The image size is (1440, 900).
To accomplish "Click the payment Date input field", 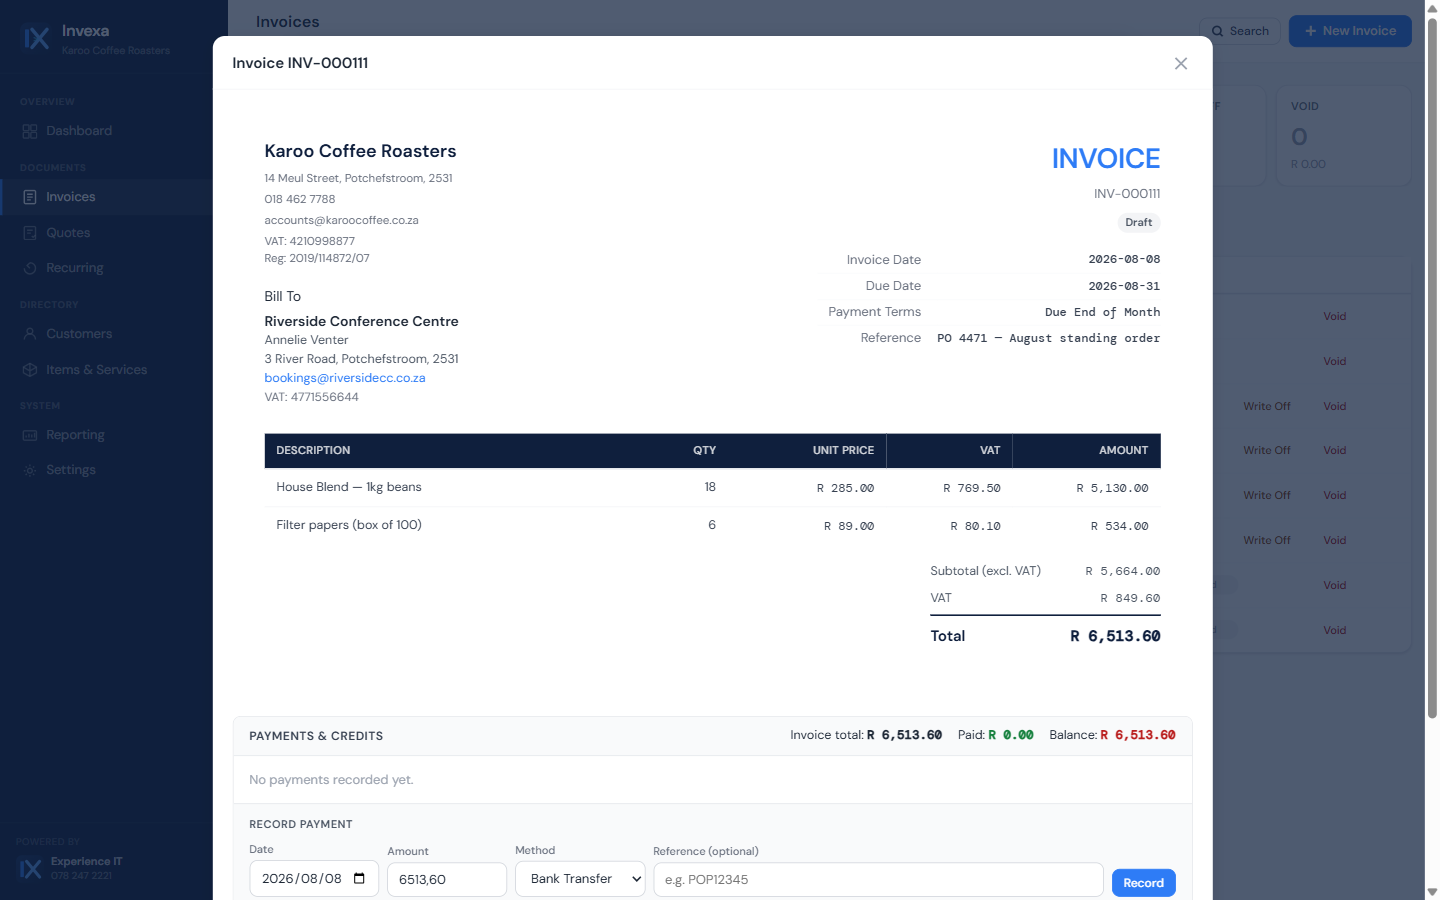I will (x=314, y=879).
